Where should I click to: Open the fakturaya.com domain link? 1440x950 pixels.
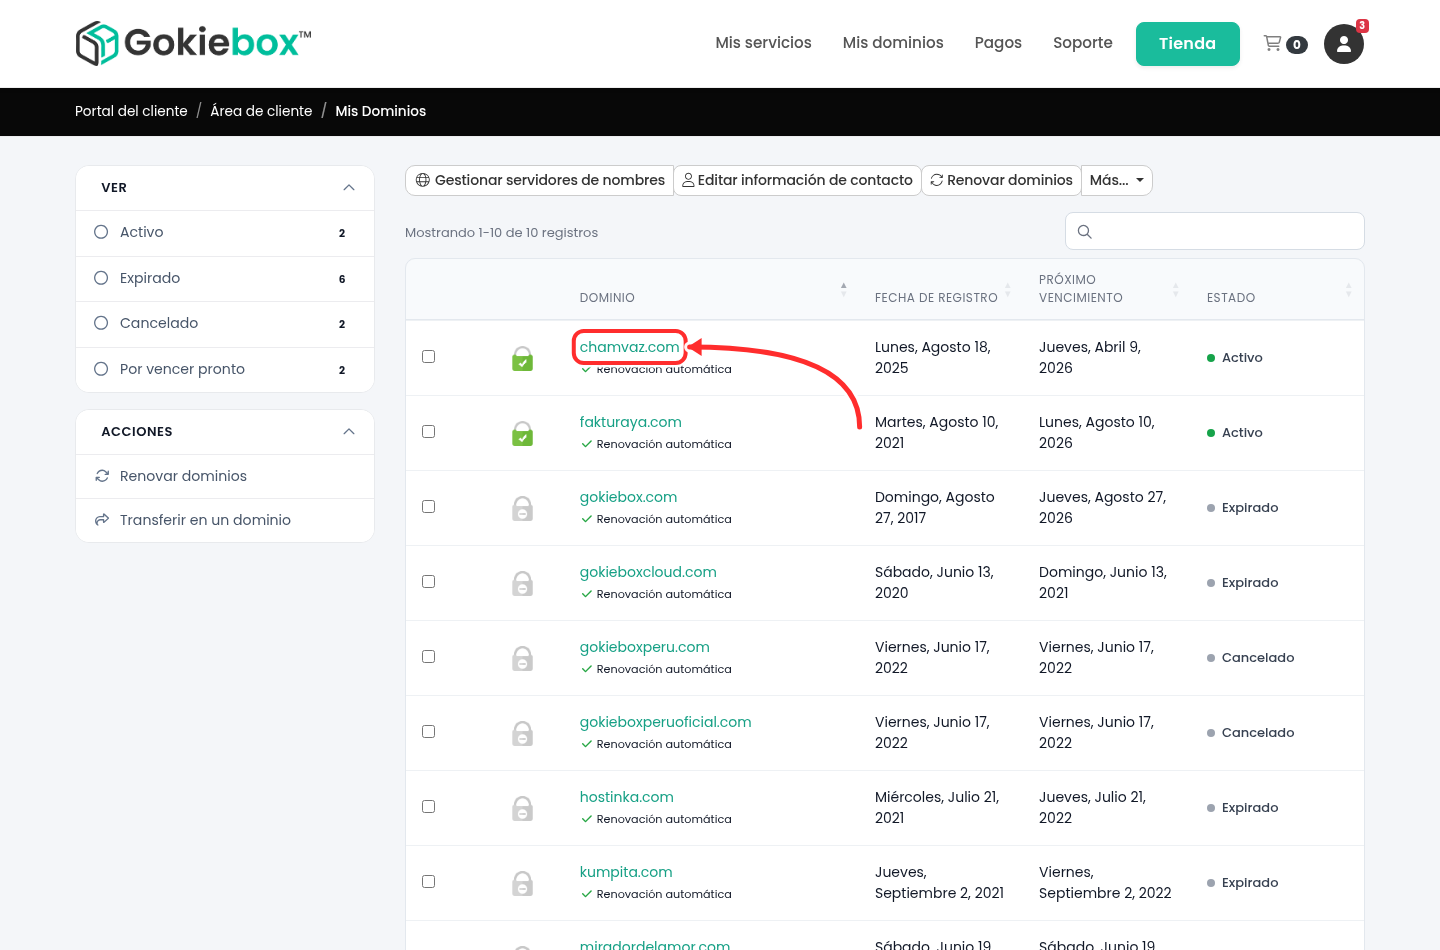[x=631, y=422]
